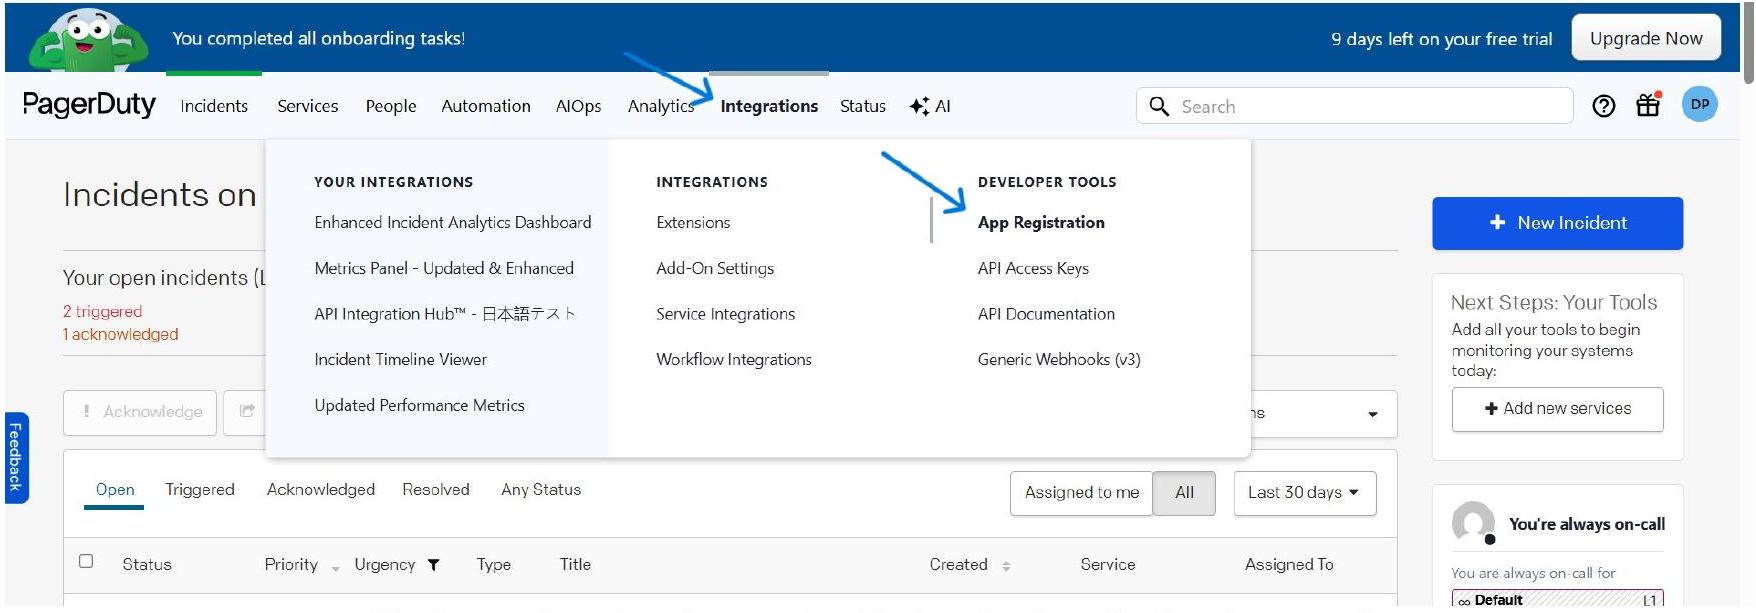Image resolution: width=1756 pixels, height=613 pixels.
Task: Tick the select-all incidents checkbox
Action: [x=86, y=561]
